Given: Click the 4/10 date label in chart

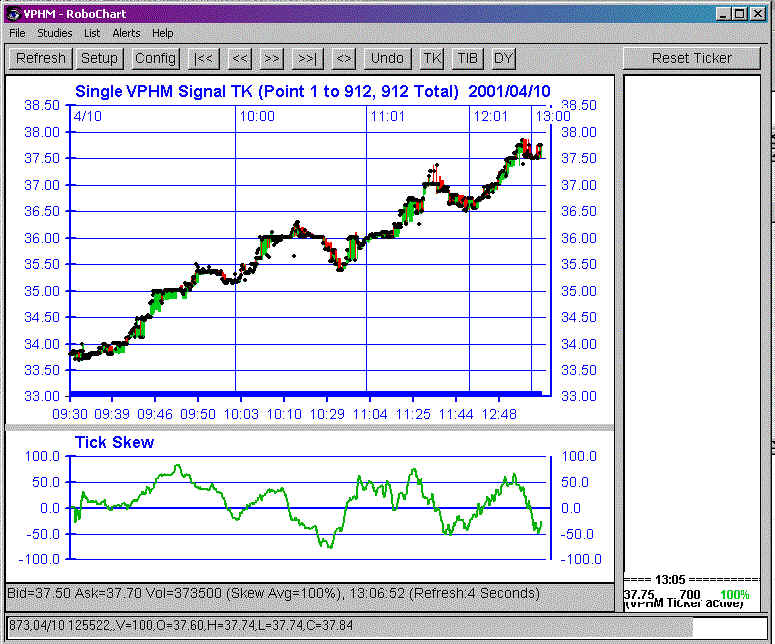Looking at the screenshot, I should tap(87, 116).
